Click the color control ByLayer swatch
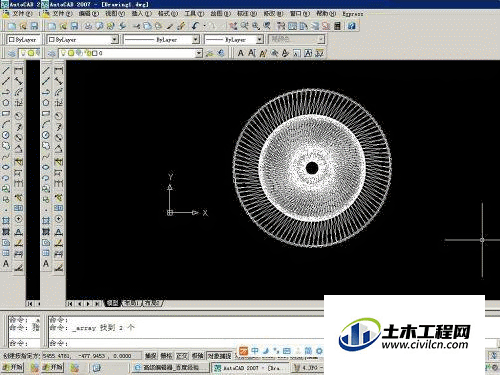The width and height of the screenshot is (500, 375). (x=82, y=39)
